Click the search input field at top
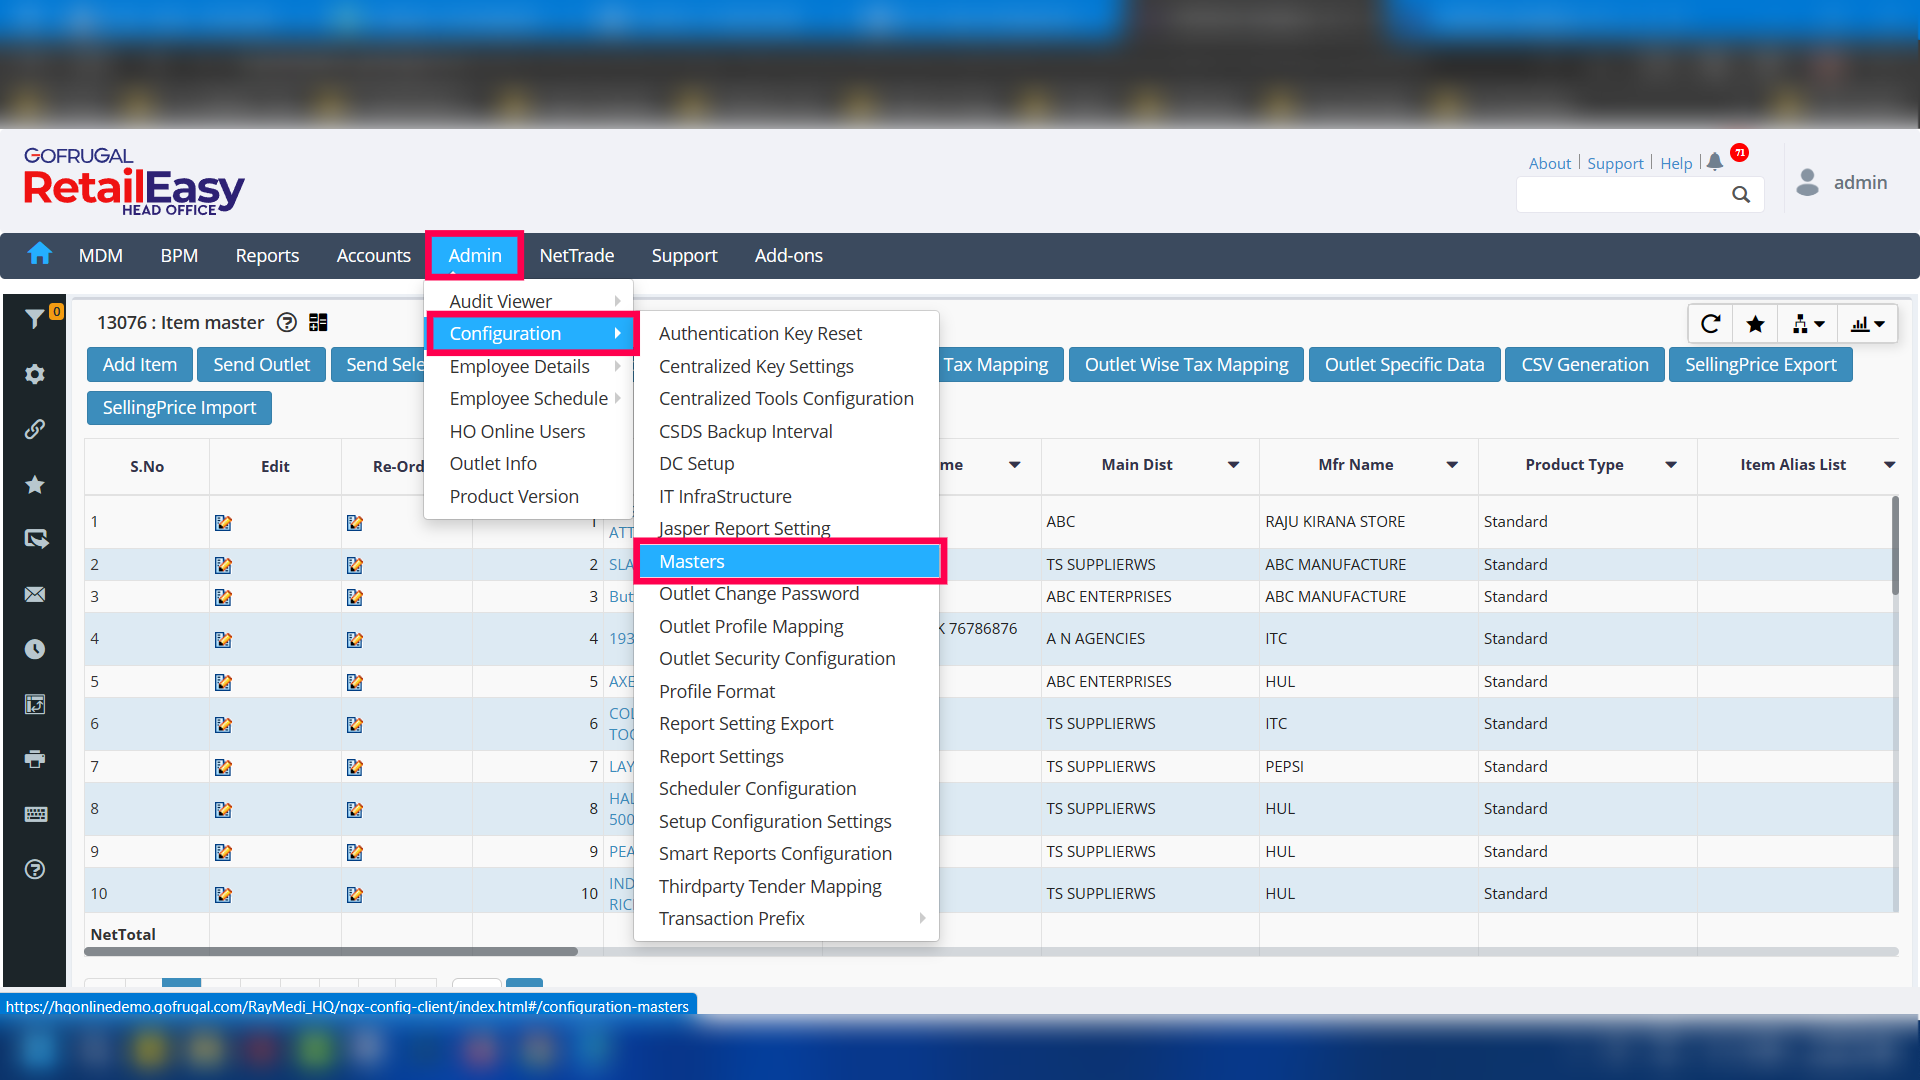The image size is (1920, 1080). tap(1622, 194)
